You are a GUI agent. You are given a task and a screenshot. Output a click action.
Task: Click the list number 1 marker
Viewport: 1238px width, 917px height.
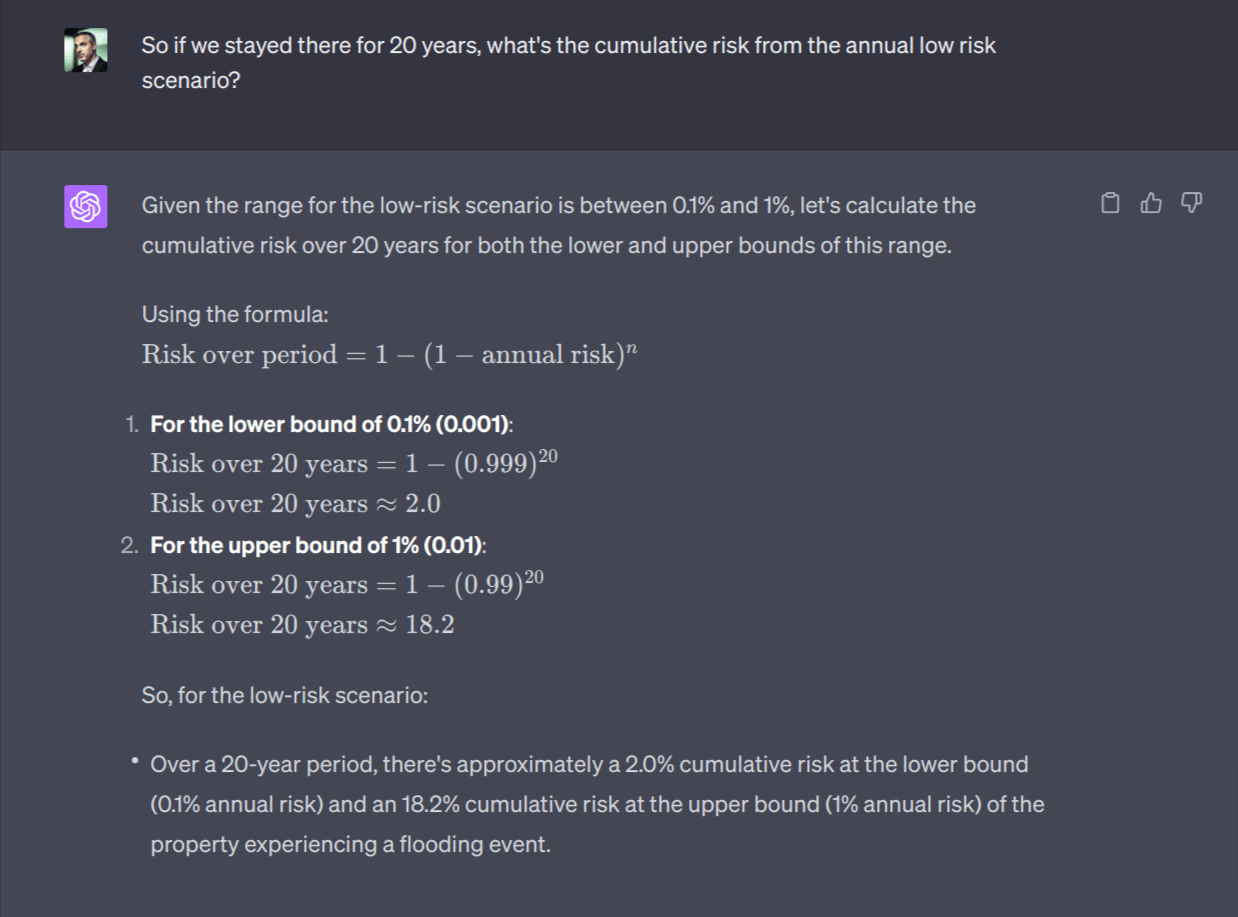click(132, 424)
